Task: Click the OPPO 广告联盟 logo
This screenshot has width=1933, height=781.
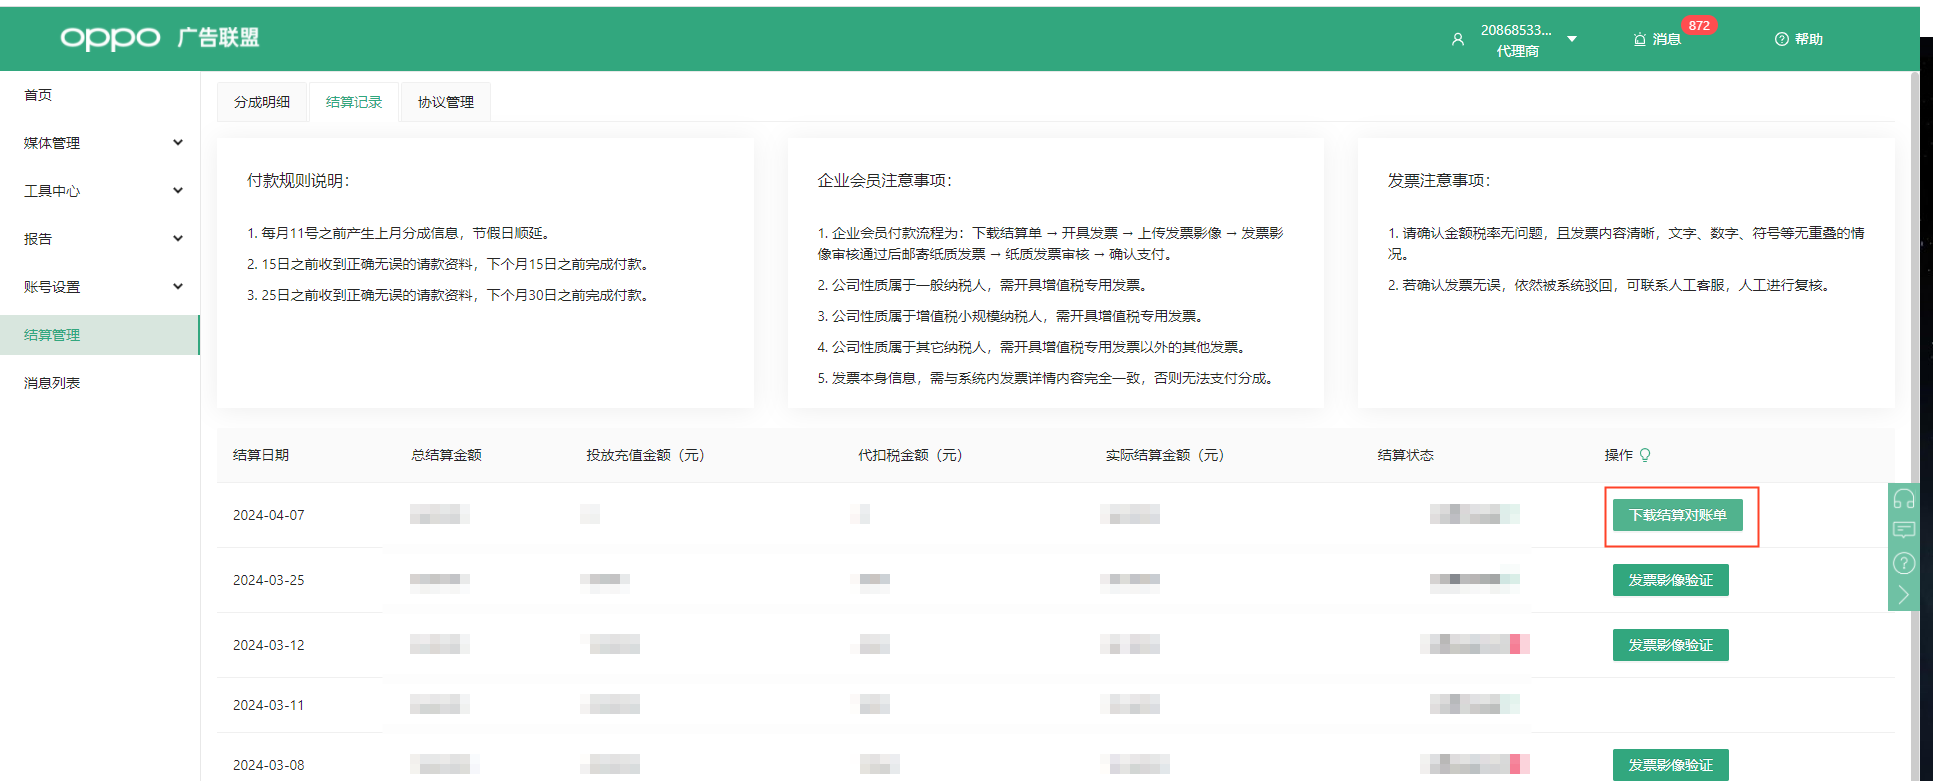Action: pos(159,38)
